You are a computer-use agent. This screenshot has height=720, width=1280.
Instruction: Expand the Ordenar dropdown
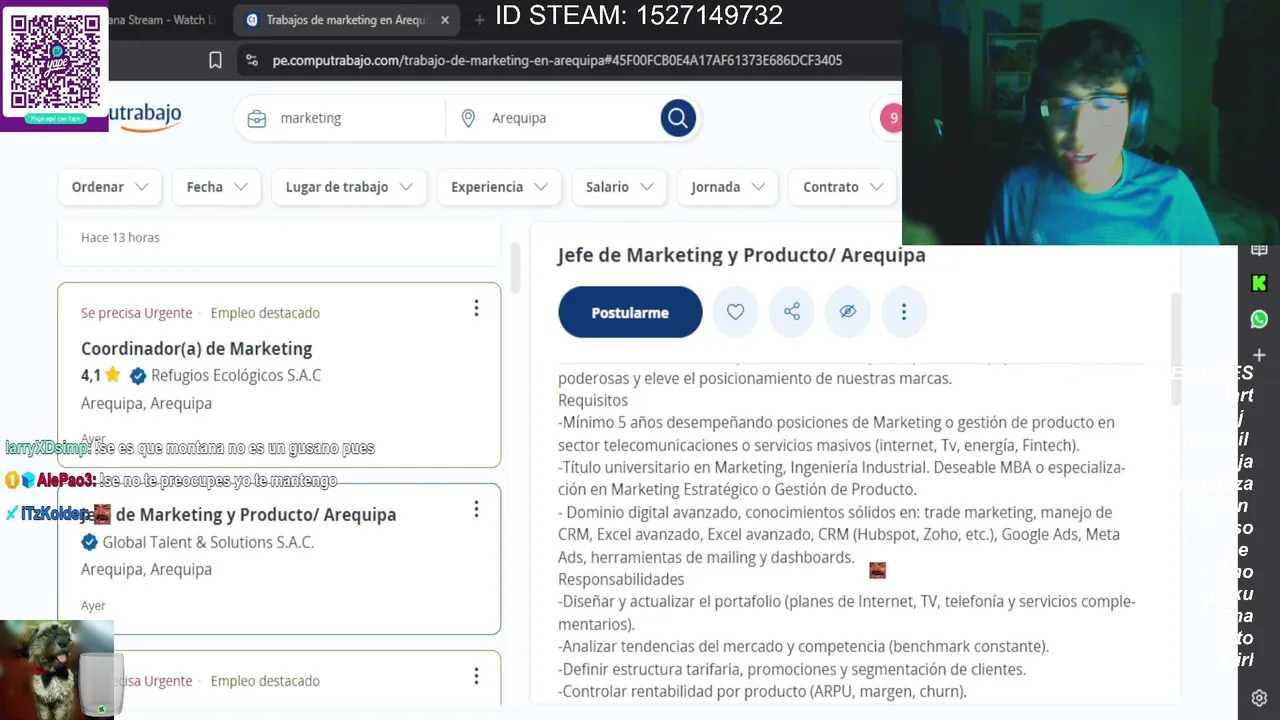[x=109, y=187]
